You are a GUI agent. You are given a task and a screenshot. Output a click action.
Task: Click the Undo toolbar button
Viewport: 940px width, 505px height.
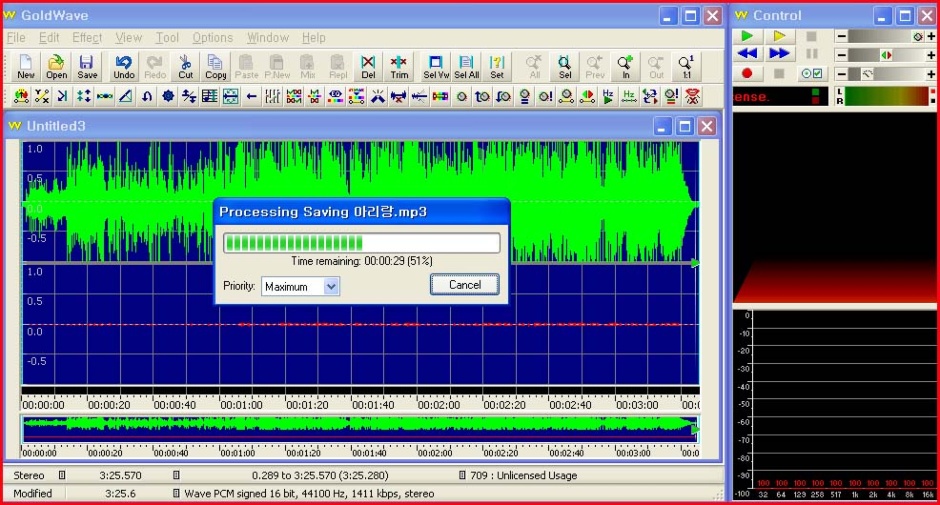[x=123, y=67]
